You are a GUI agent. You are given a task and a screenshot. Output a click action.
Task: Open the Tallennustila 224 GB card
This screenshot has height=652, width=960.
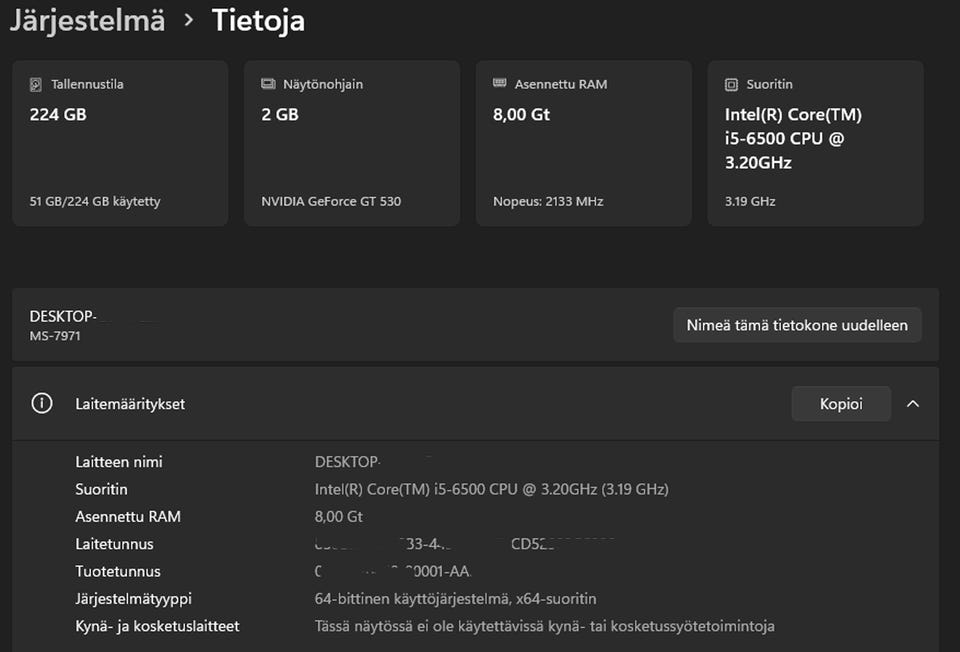(120, 143)
